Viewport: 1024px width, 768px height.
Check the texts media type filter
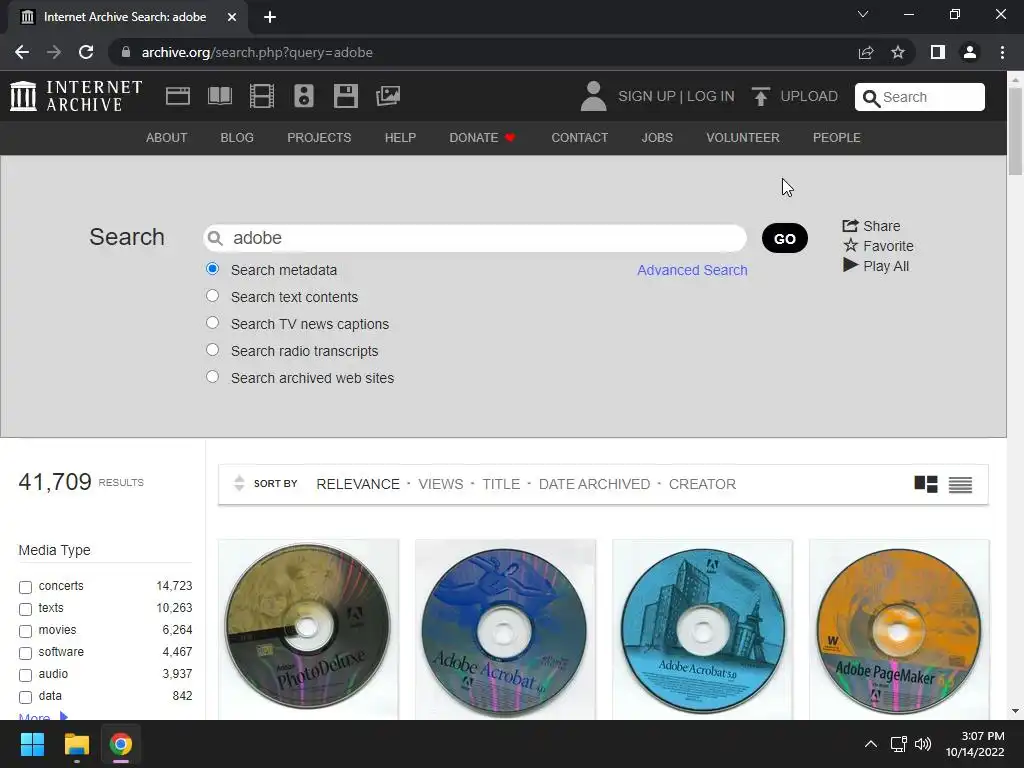tap(25, 609)
